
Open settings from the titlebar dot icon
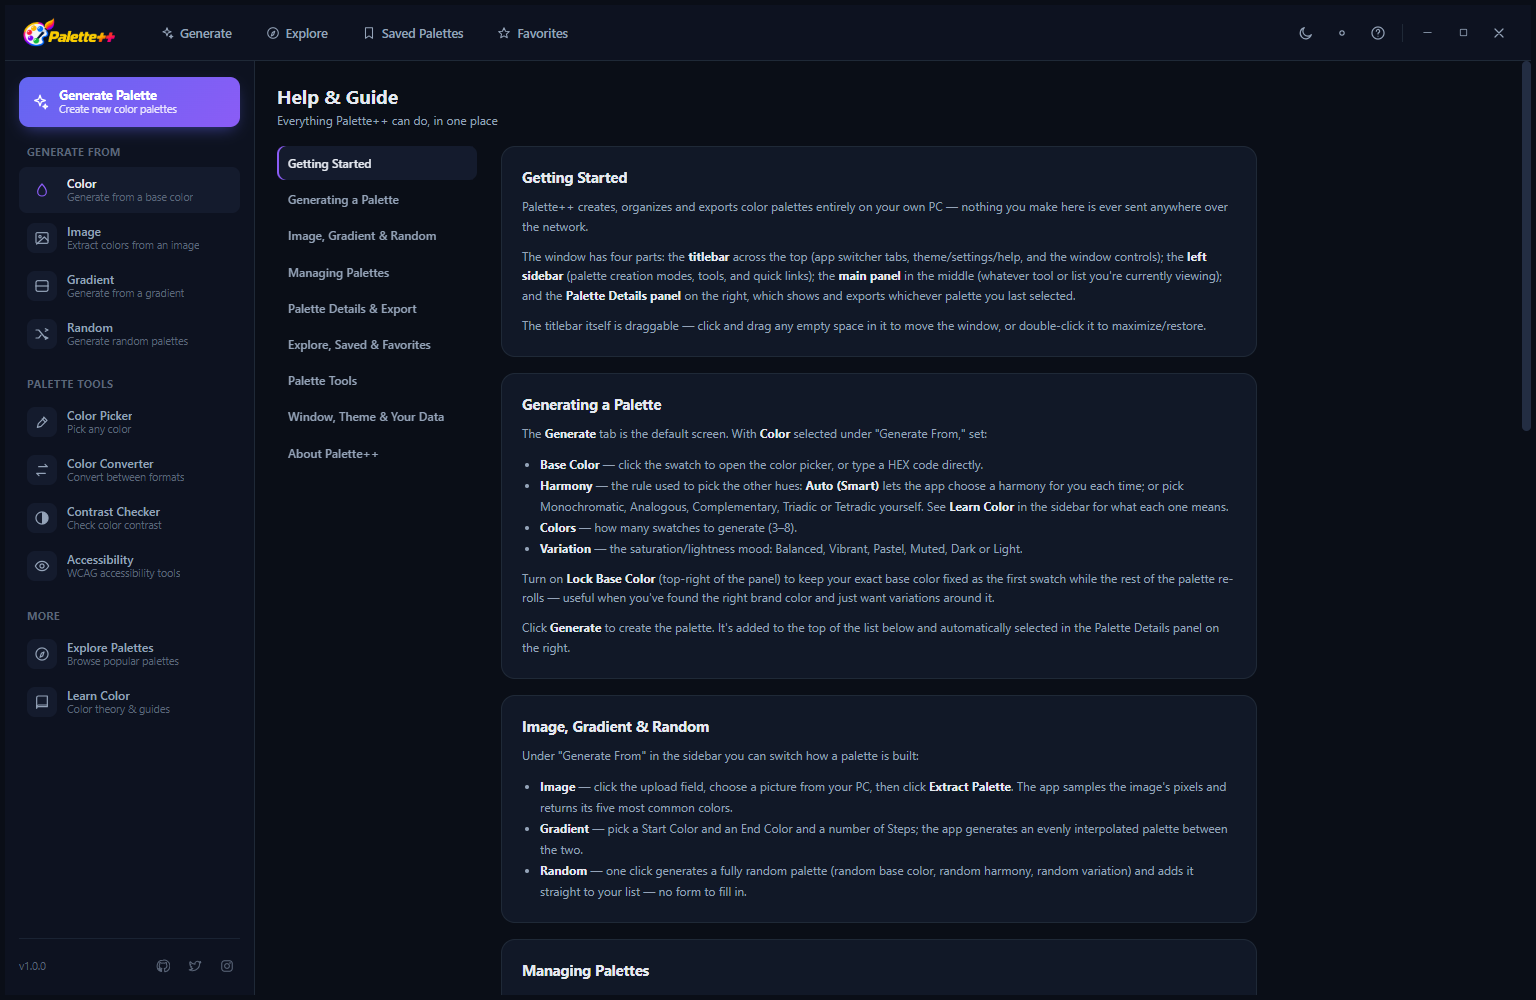click(1342, 33)
